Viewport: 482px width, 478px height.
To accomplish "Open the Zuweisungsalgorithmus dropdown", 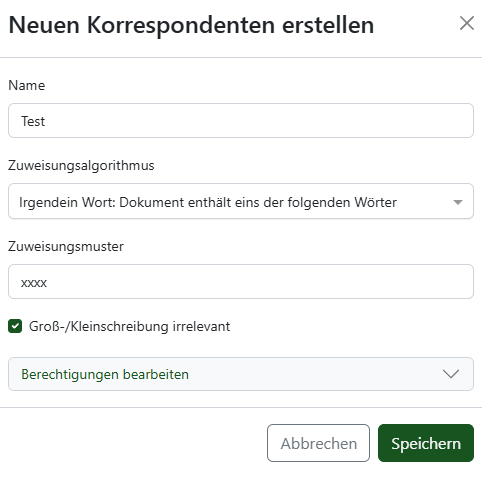I will [x=241, y=201].
